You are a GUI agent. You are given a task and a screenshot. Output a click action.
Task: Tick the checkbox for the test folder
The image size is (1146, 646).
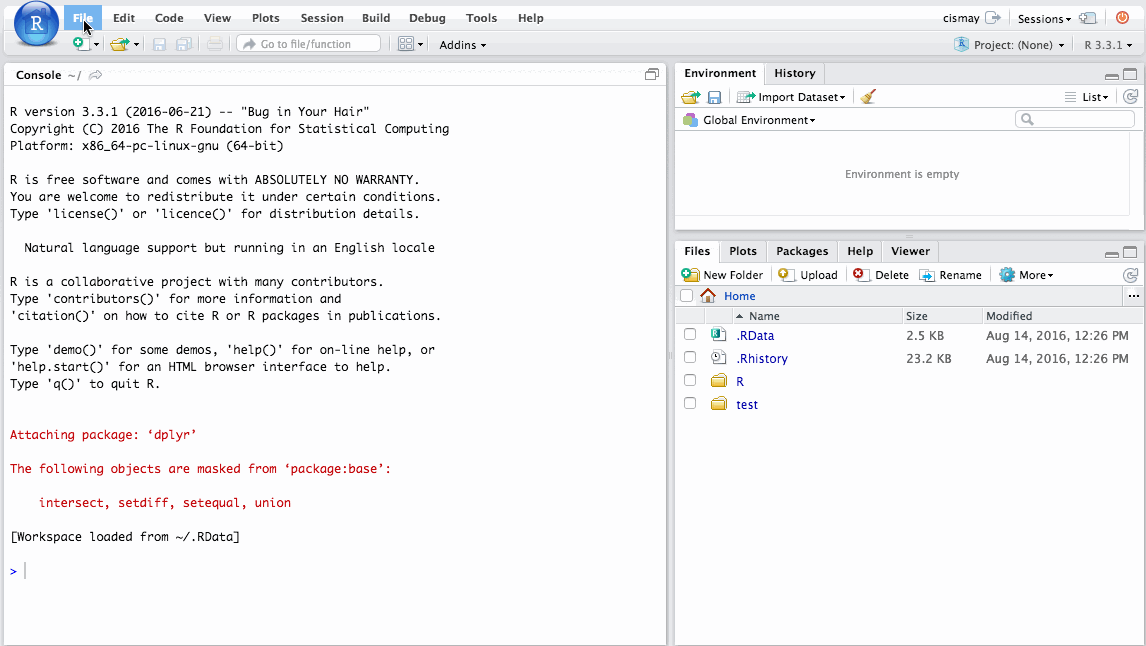coord(690,404)
